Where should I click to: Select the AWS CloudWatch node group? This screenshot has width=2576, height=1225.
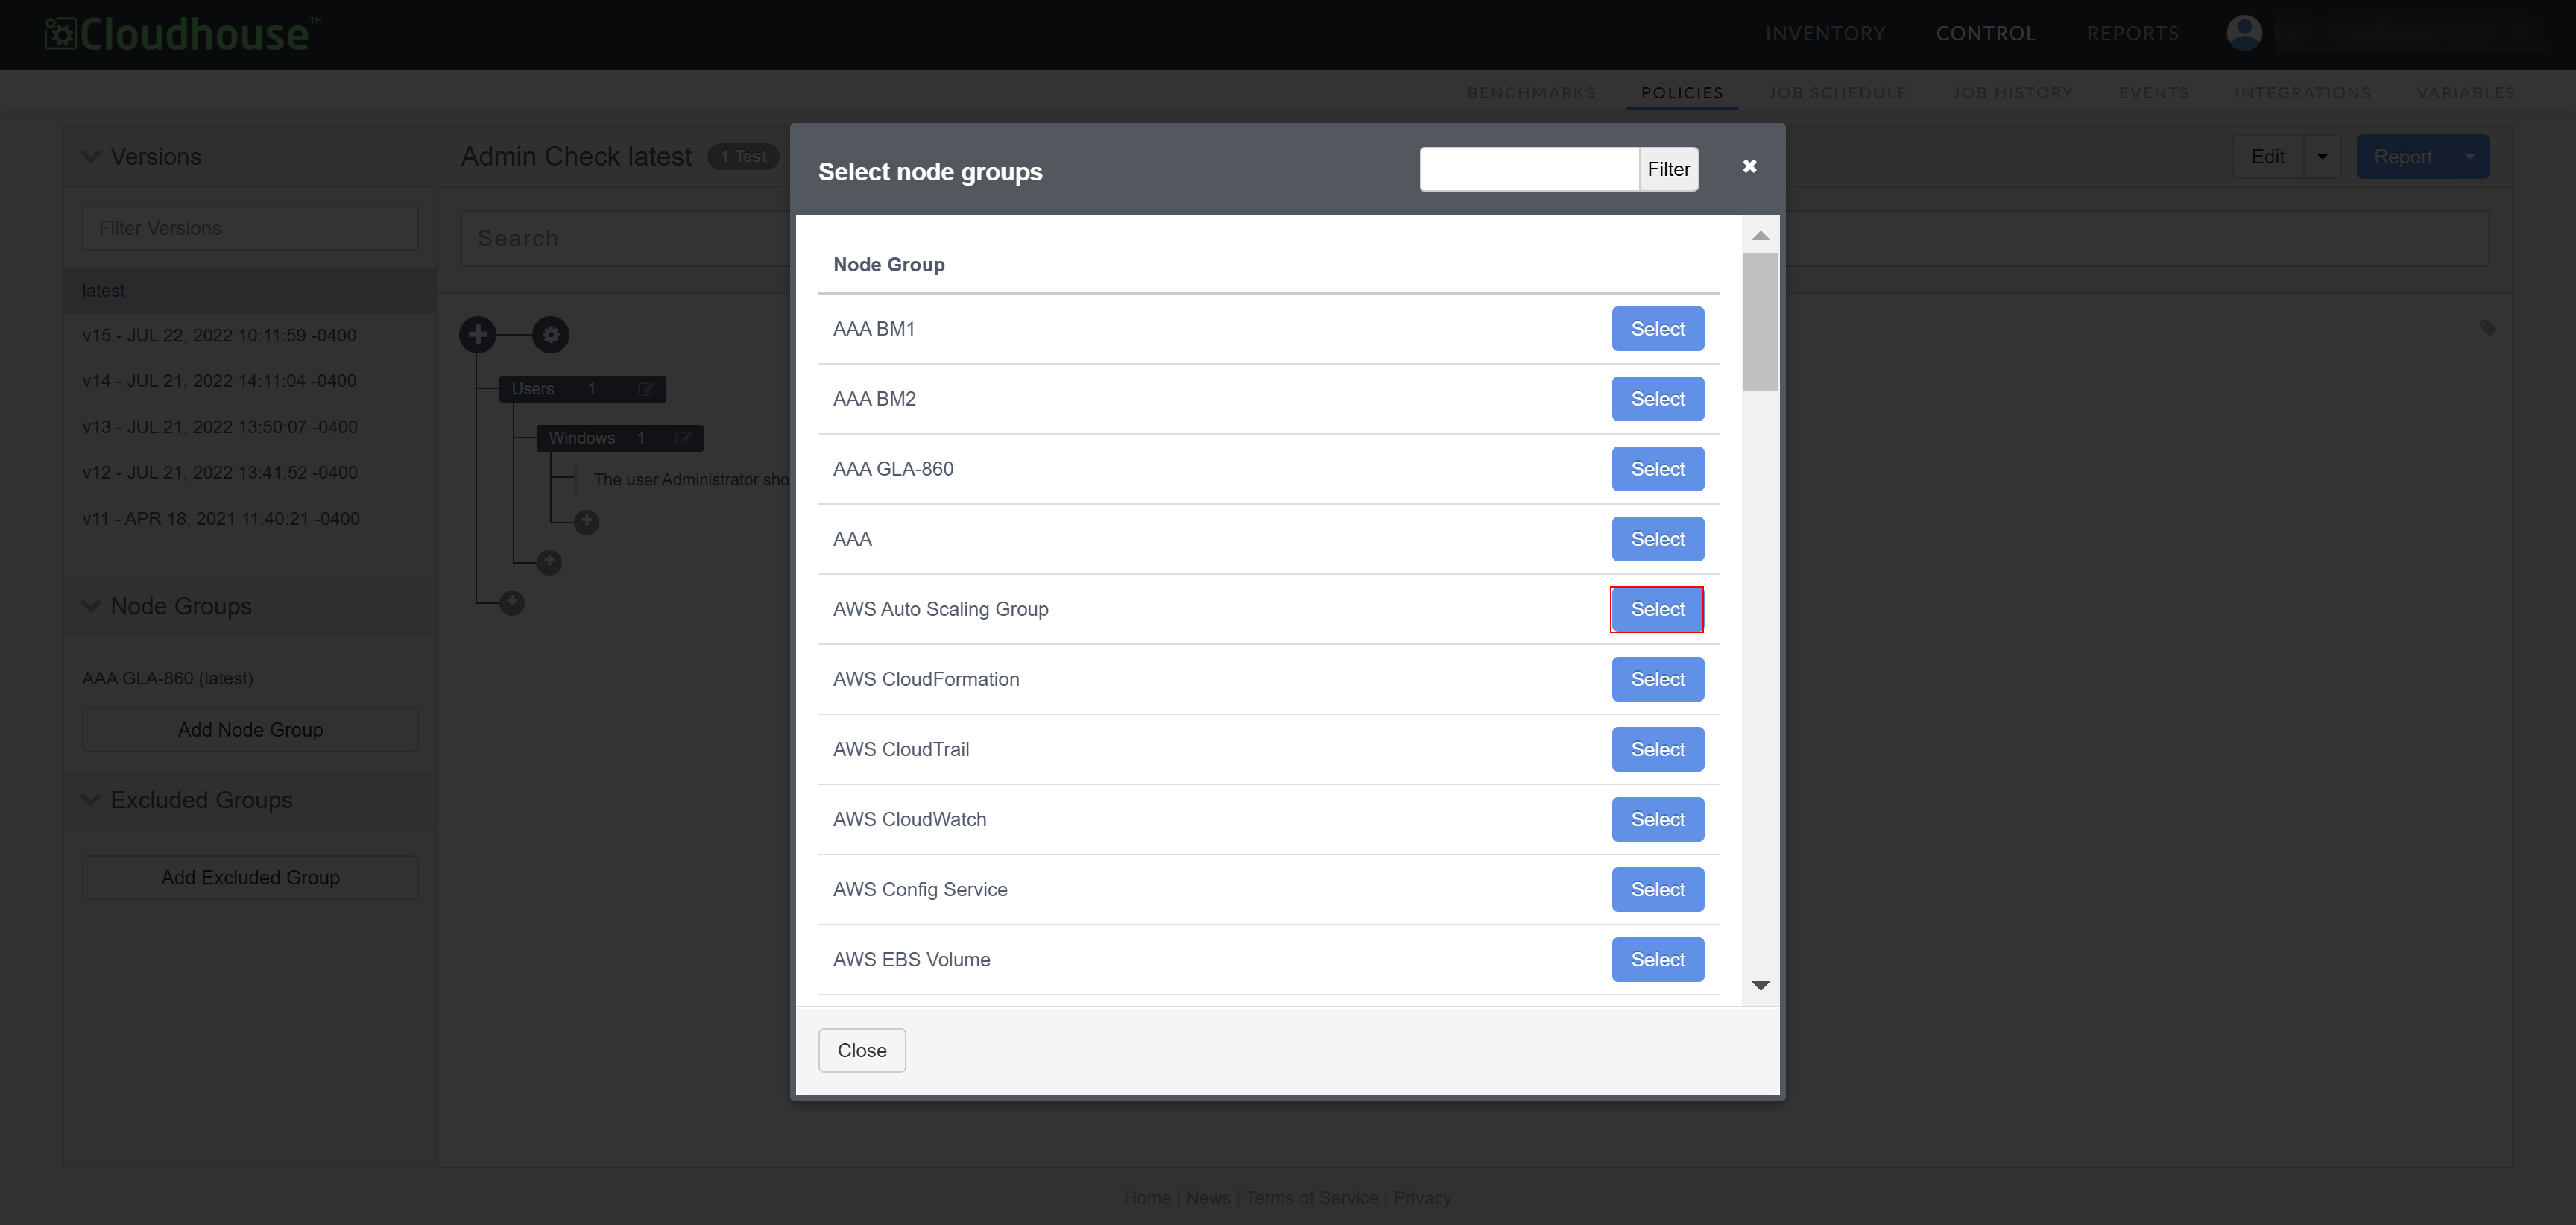pyautogui.click(x=1657, y=819)
